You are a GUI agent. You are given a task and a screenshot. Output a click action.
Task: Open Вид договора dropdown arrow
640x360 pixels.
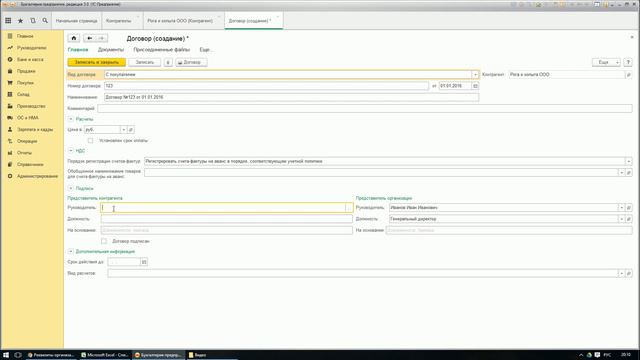pyautogui.click(x=475, y=75)
